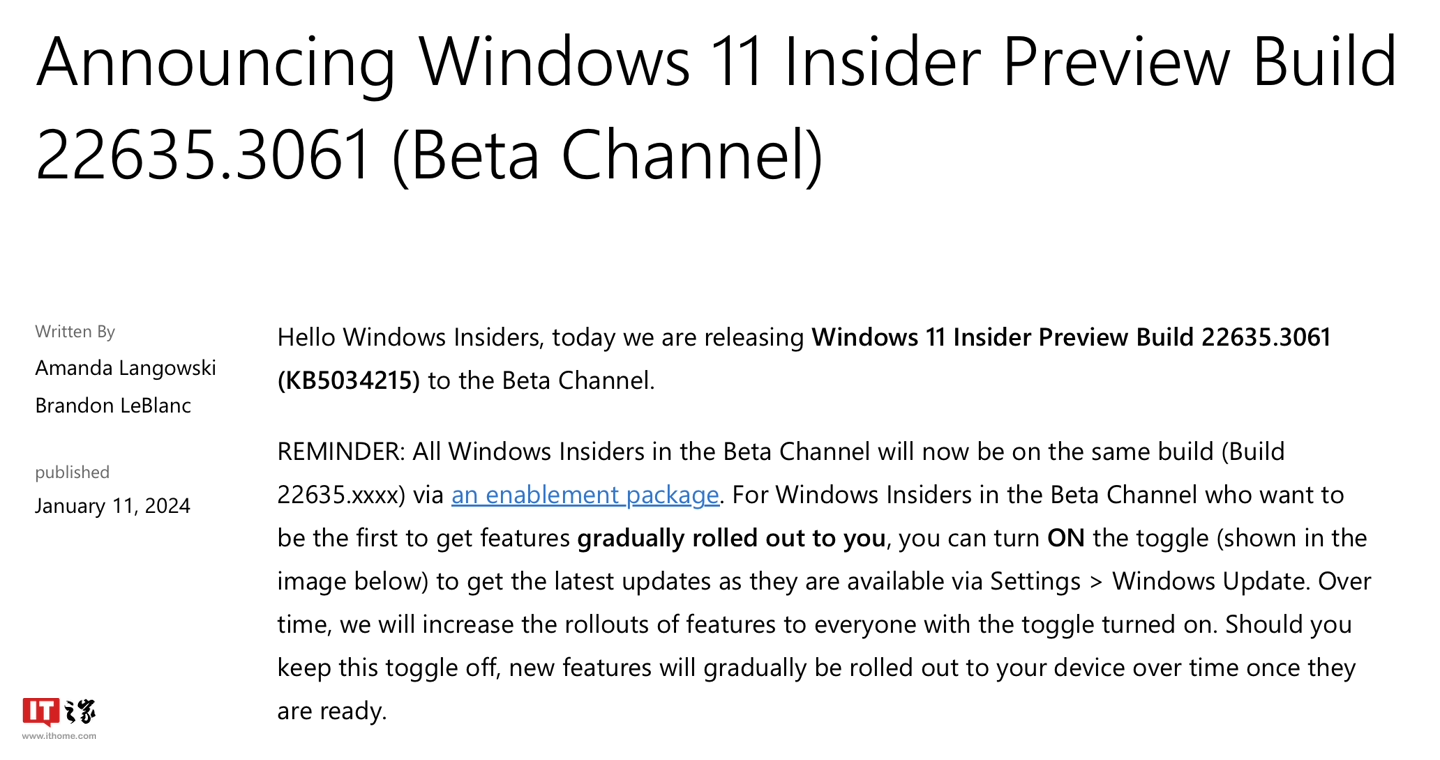Click bold "Windows 11 Insider Preview Build 22635.3061" text
This screenshot has width=1440, height=760.
tap(1071, 337)
